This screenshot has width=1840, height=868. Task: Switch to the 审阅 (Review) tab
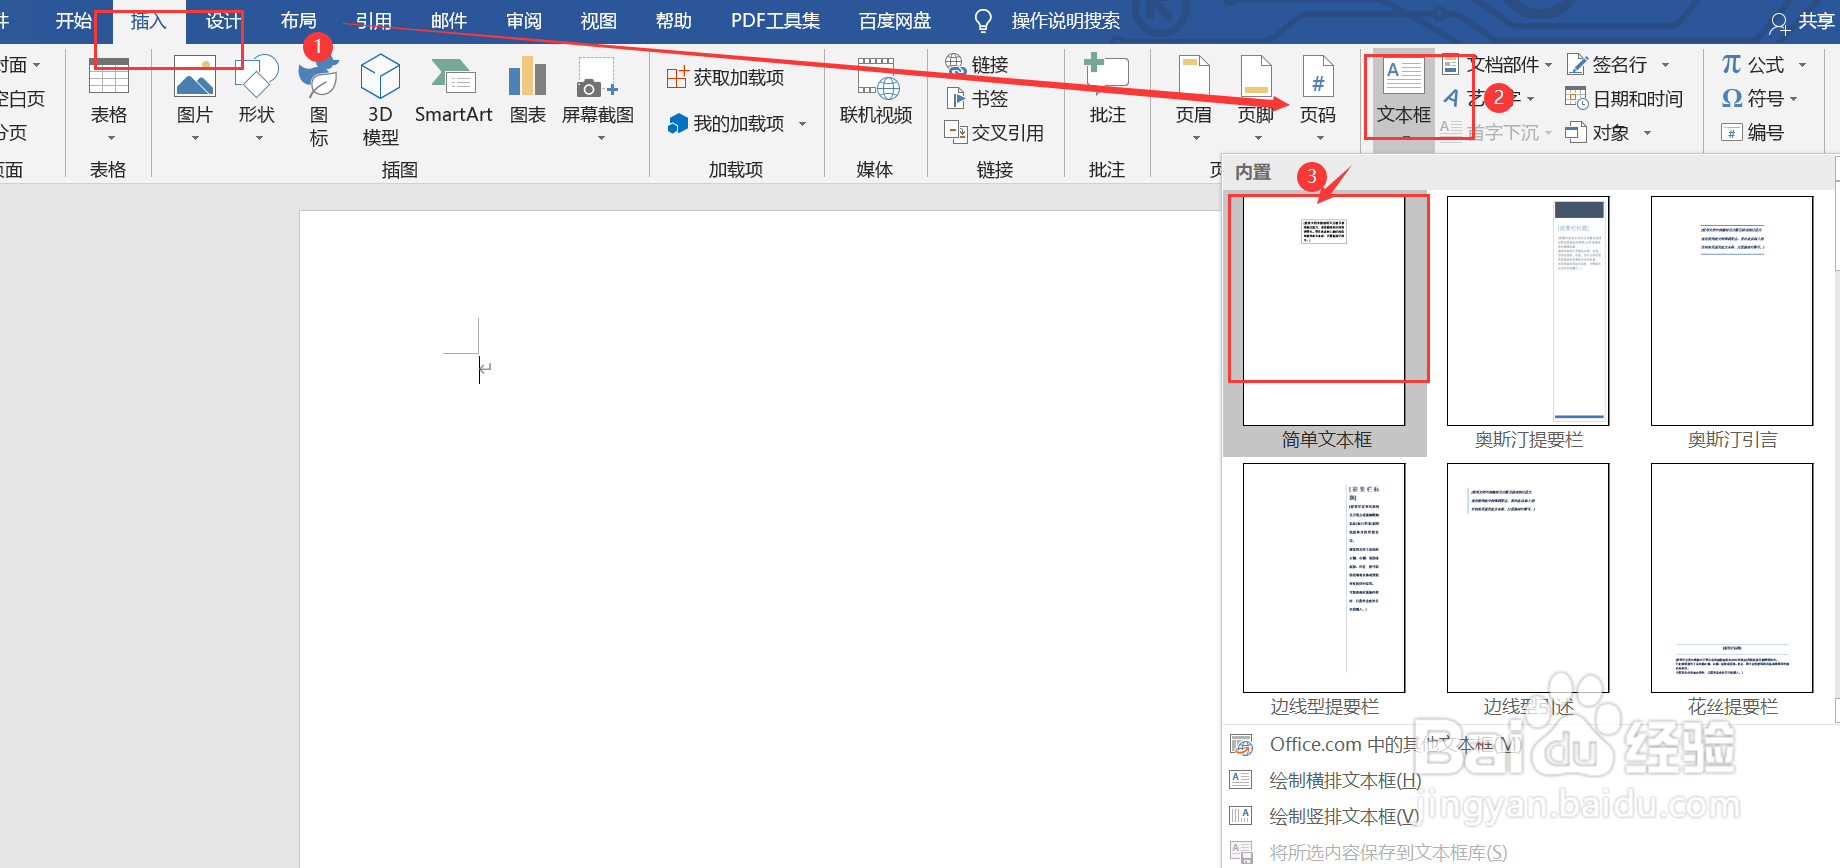pyautogui.click(x=524, y=21)
